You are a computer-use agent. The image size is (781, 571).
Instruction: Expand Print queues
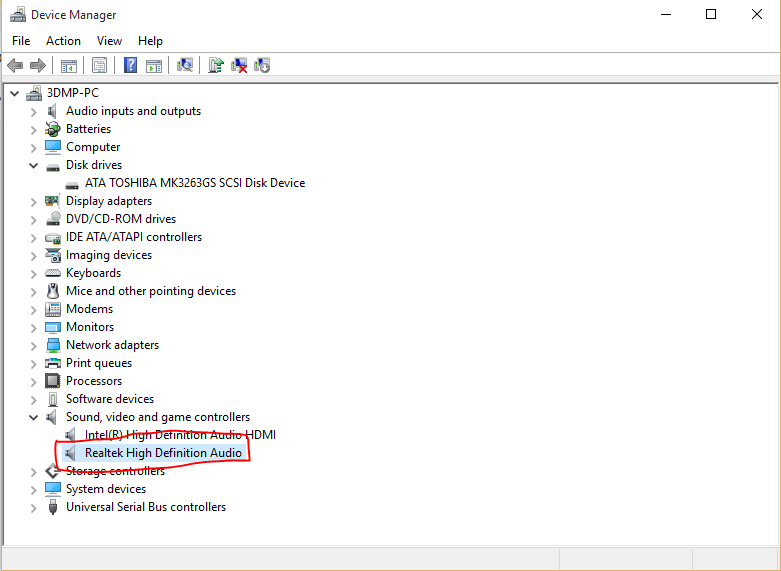pos(33,363)
